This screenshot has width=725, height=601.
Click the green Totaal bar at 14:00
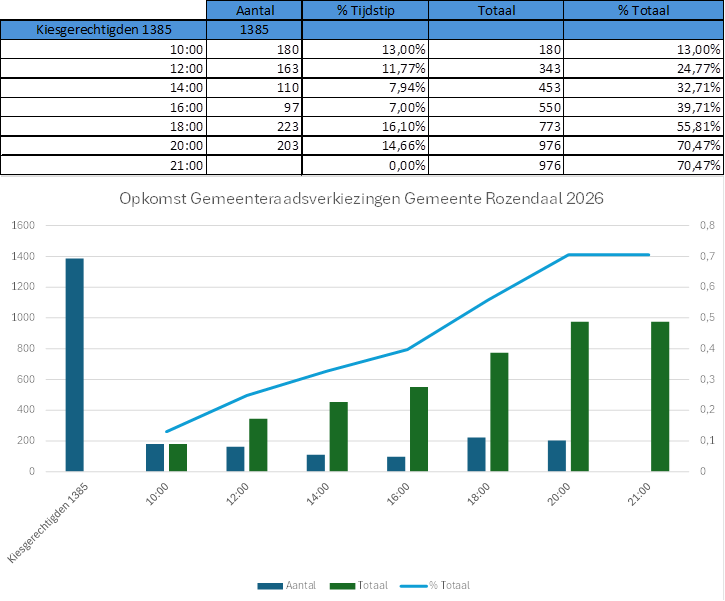point(339,436)
